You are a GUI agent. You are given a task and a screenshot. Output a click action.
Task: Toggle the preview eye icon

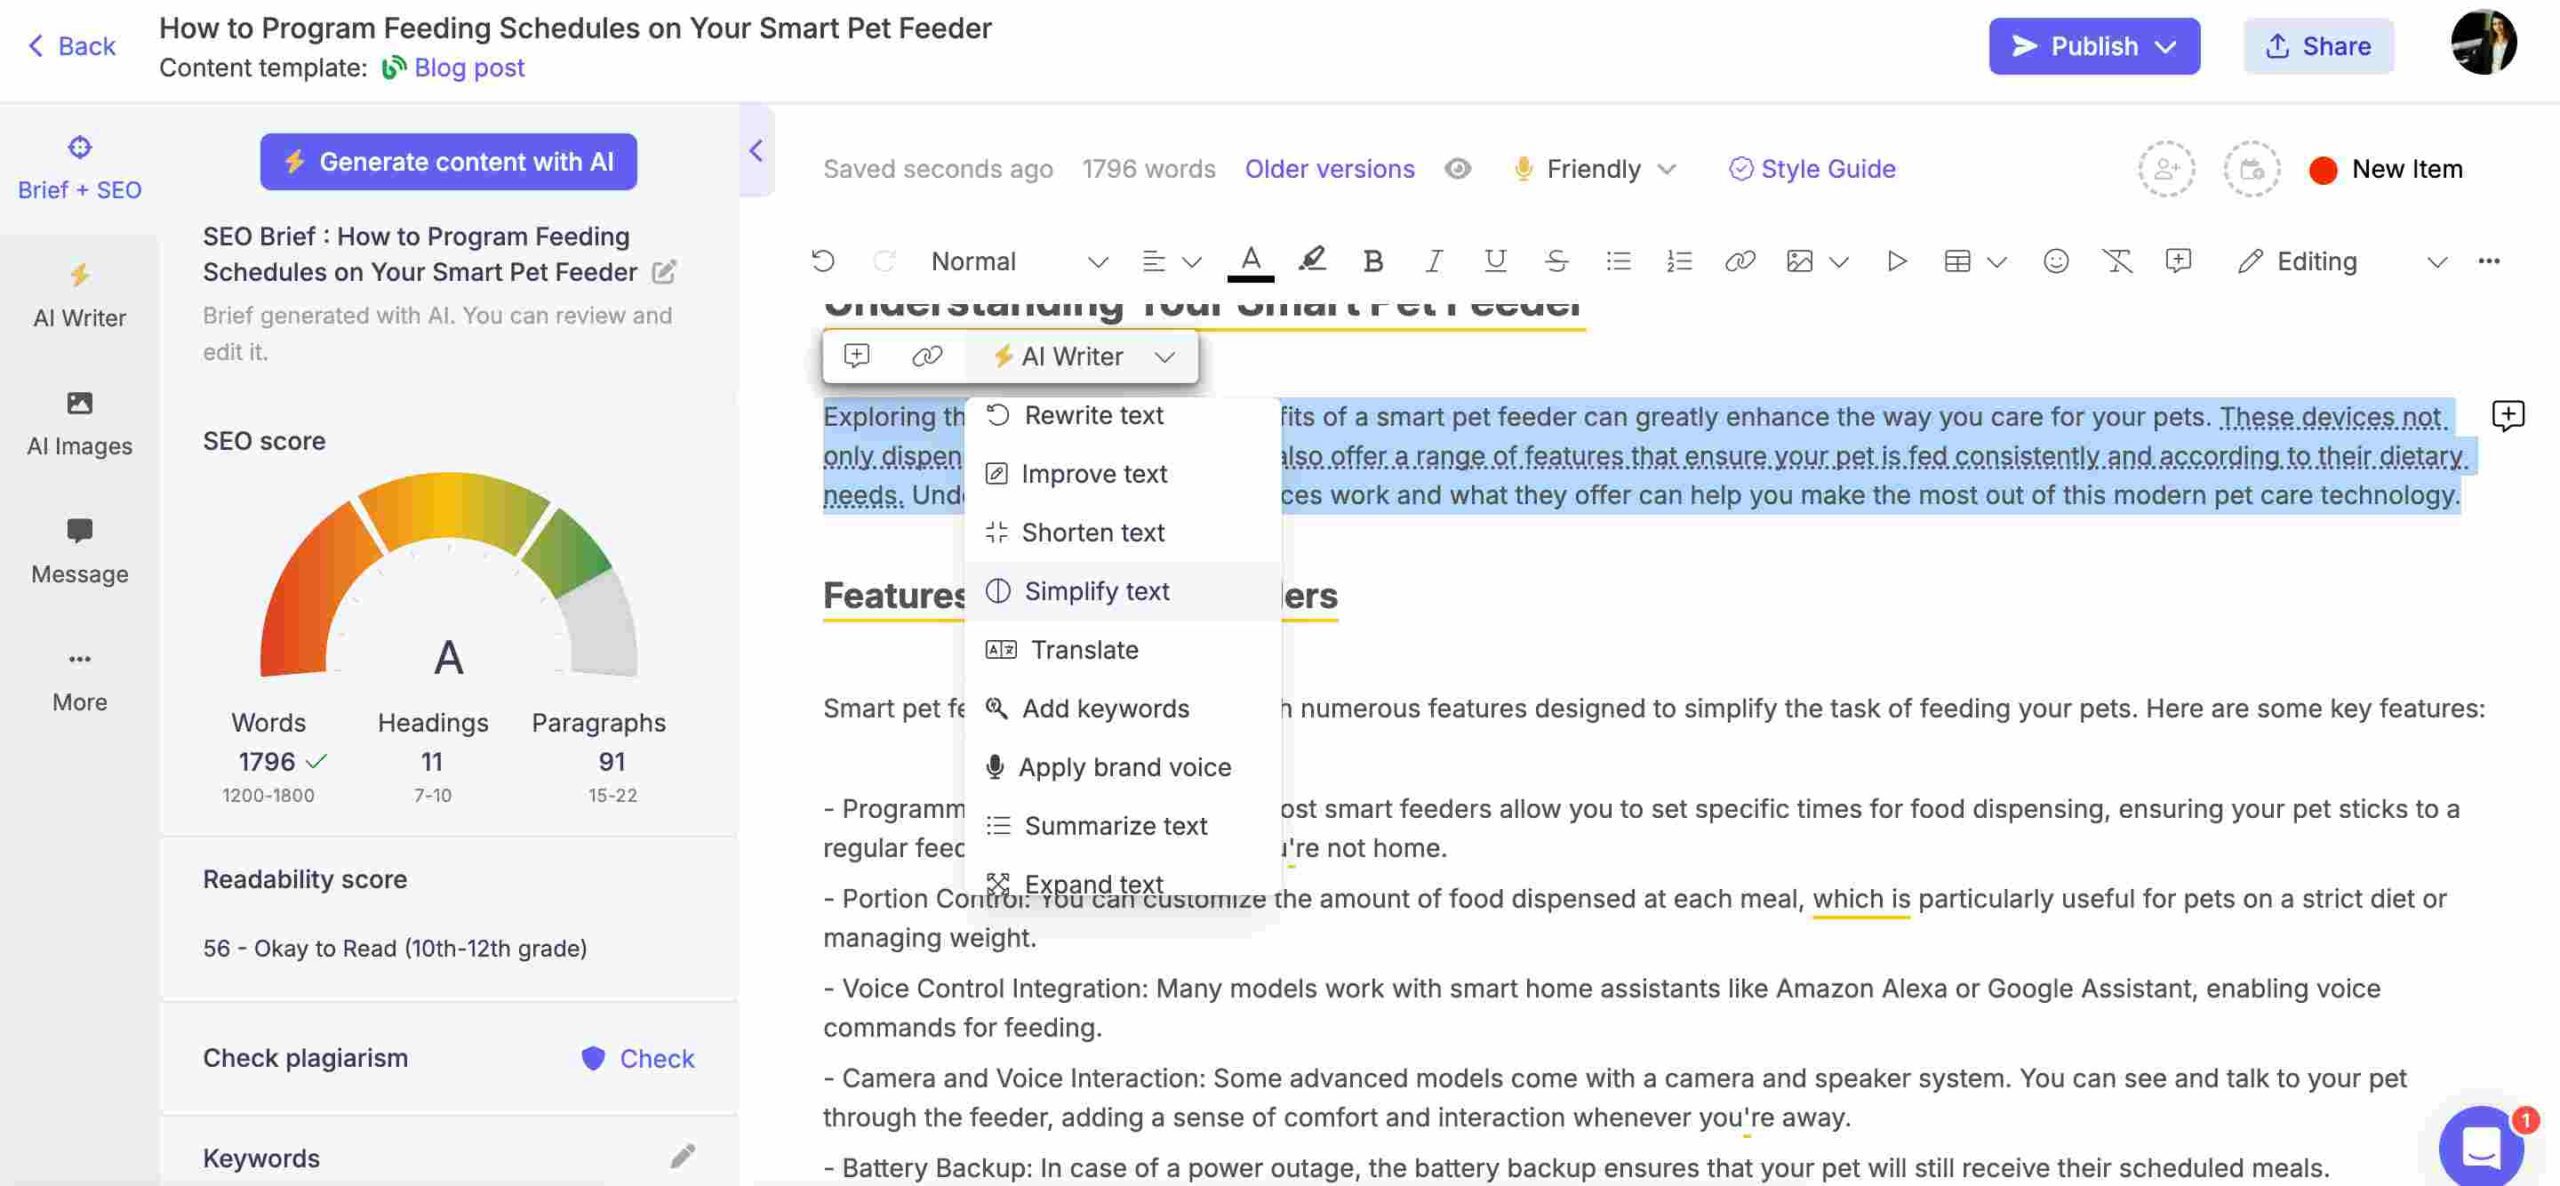tap(1457, 168)
